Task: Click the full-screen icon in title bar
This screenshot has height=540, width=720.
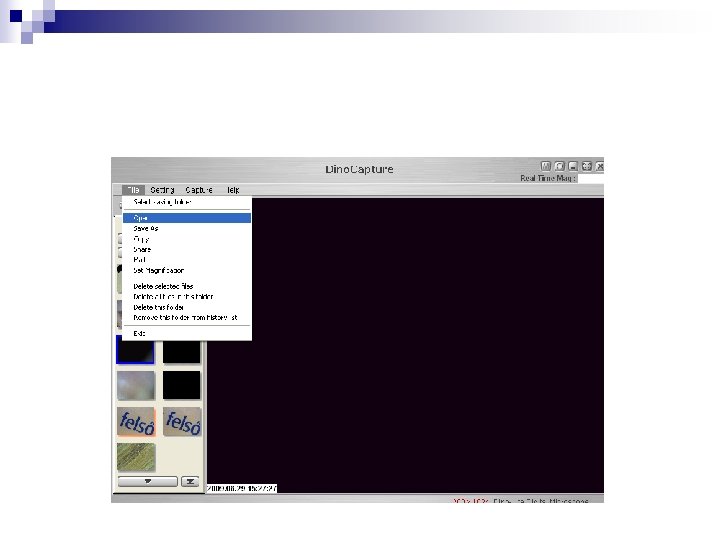Action: [x=586, y=166]
